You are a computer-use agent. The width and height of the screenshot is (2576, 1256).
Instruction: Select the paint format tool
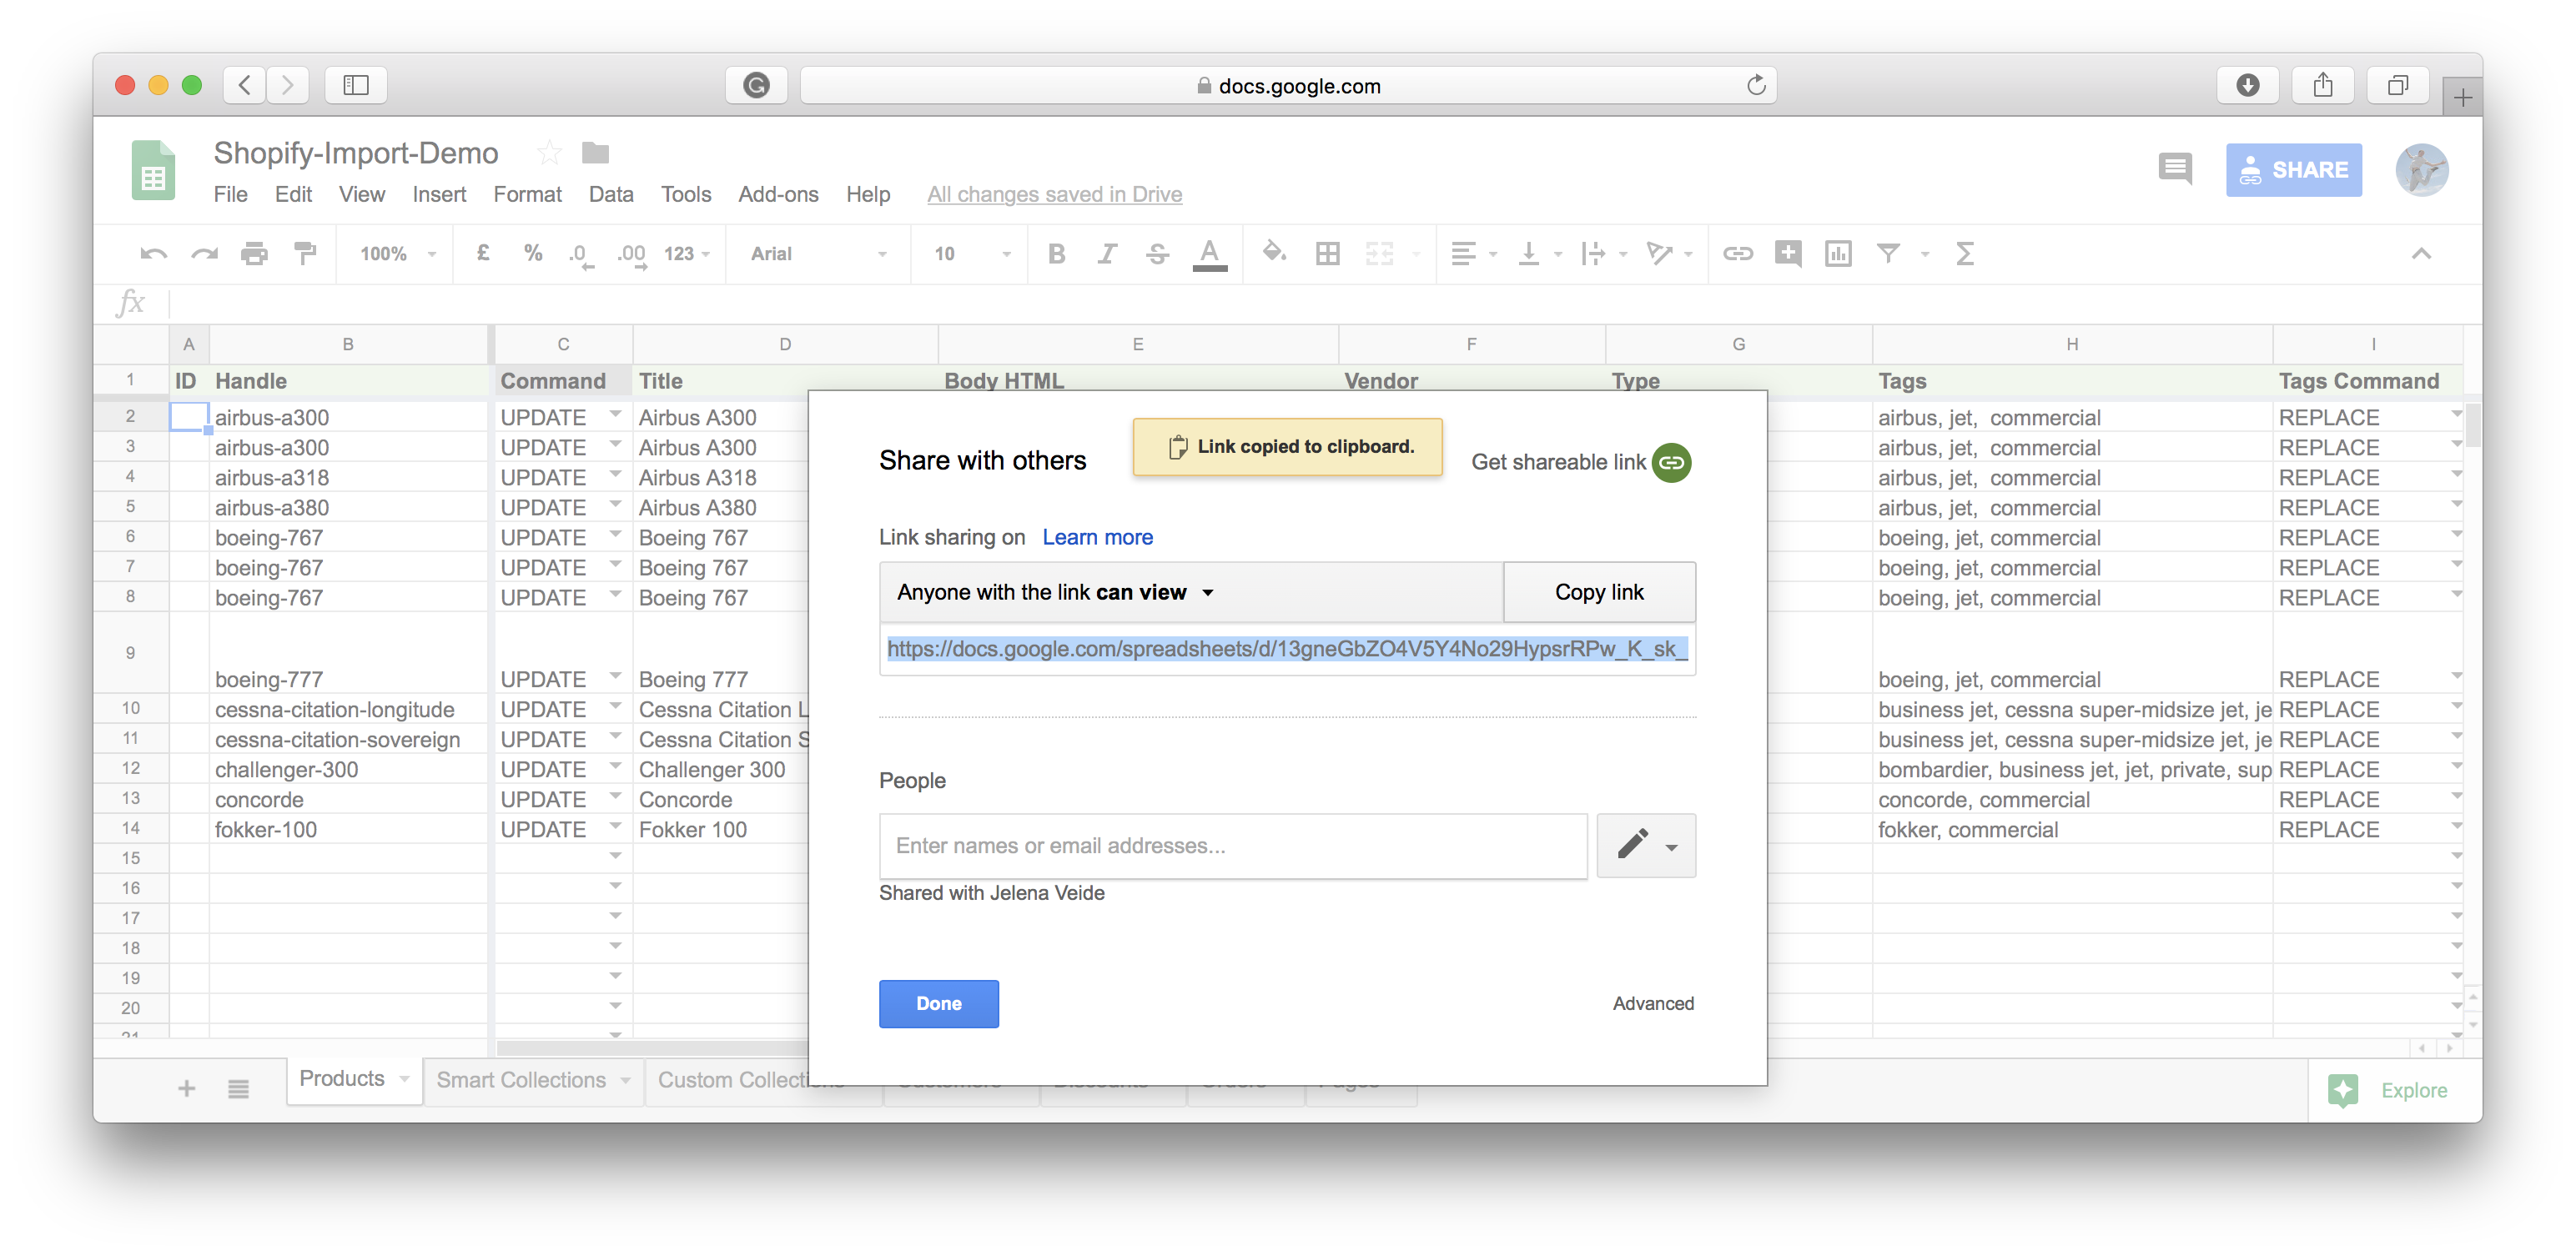(305, 254)
